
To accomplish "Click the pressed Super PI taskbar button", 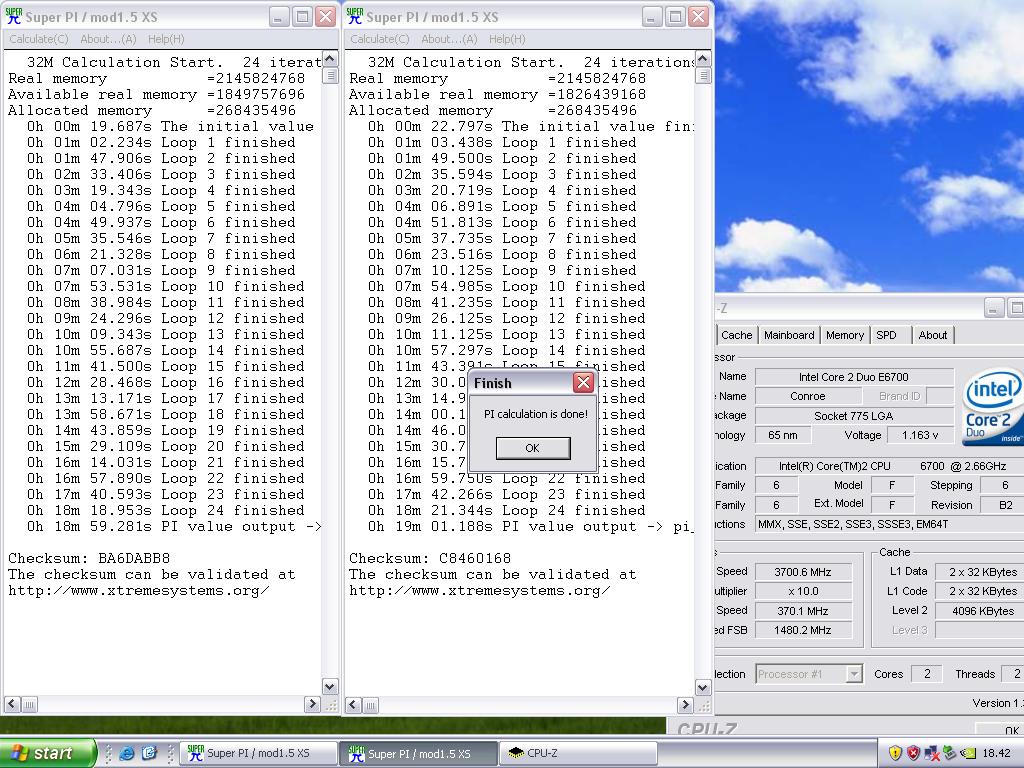I will tap(419, 753).
